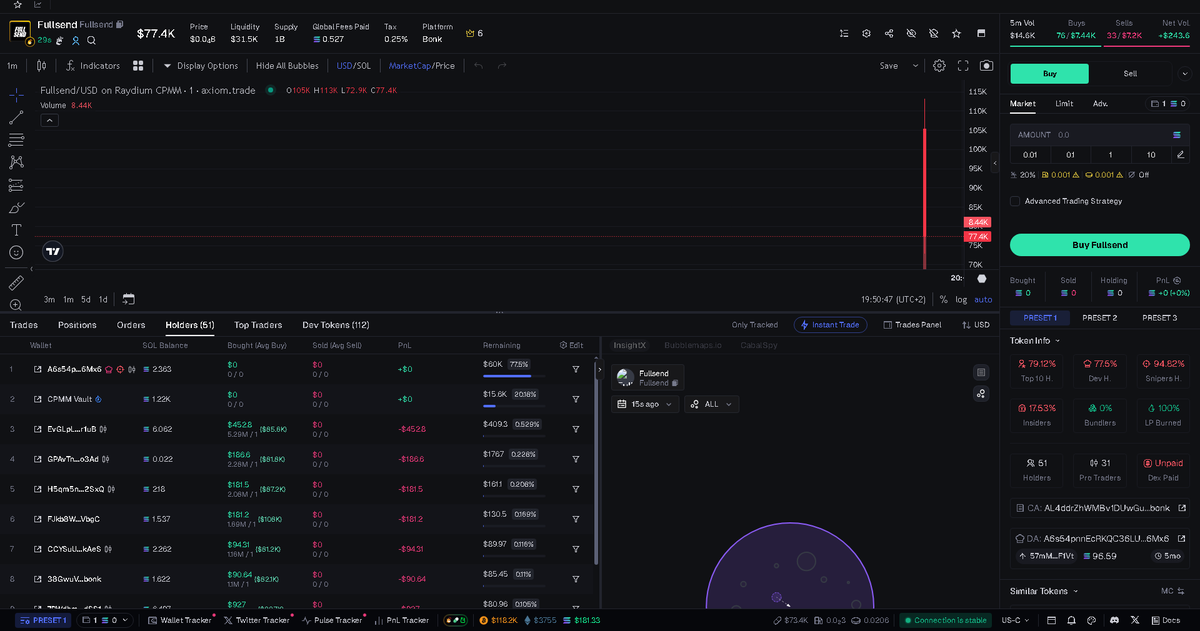
Task: Filter holder A6s54p...6Mx6 row
Action: tap(576, 369)
